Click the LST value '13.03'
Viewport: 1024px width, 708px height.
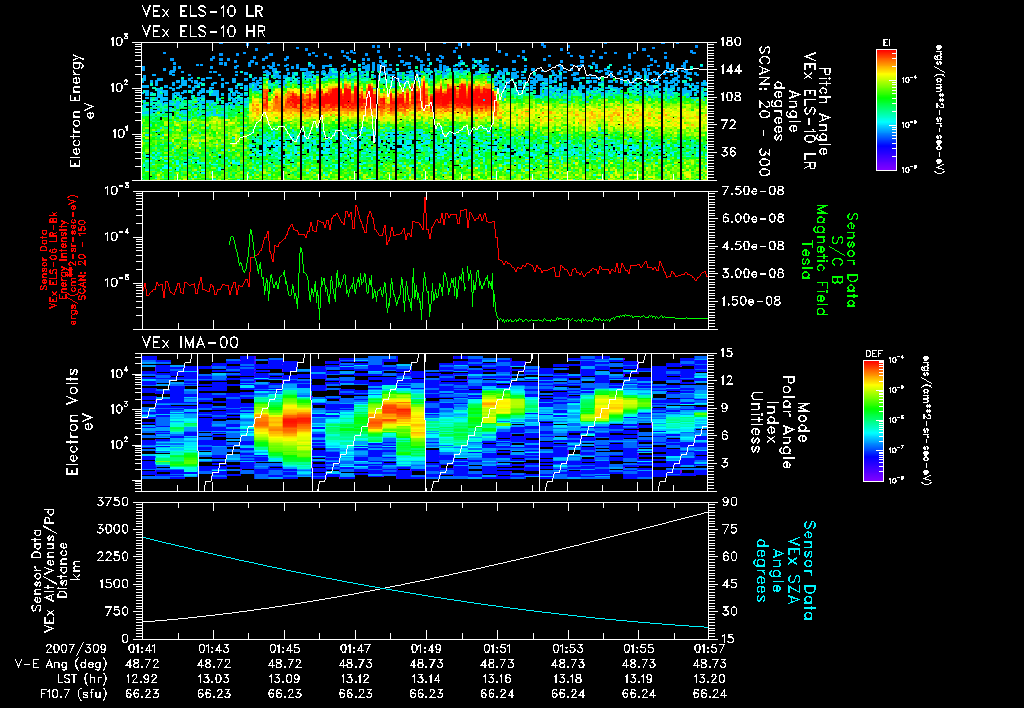pos(214,679)
